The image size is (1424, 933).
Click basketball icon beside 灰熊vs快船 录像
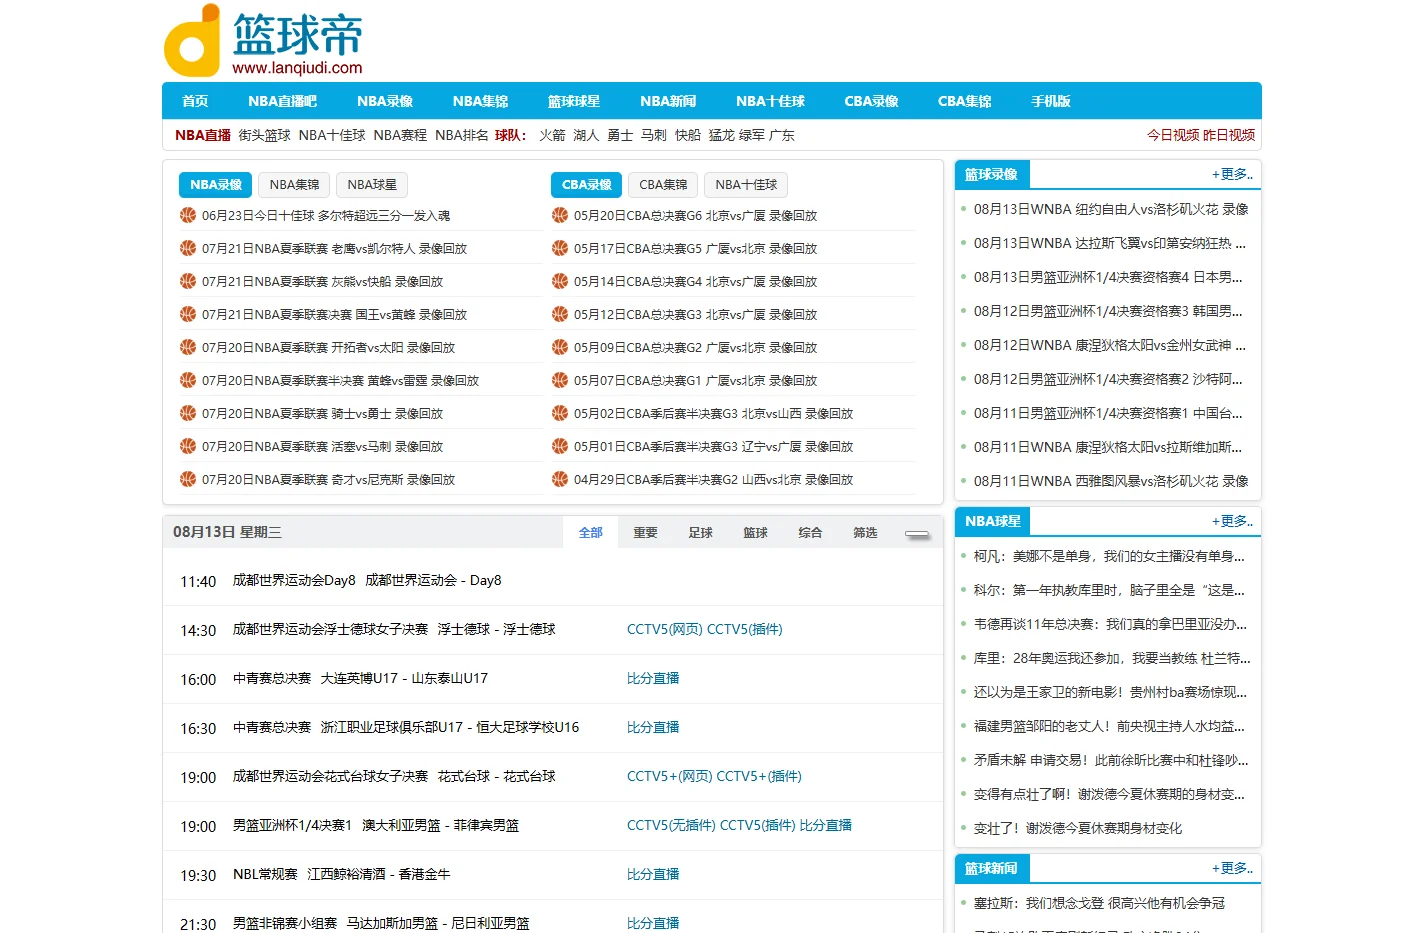coord(188,281)
